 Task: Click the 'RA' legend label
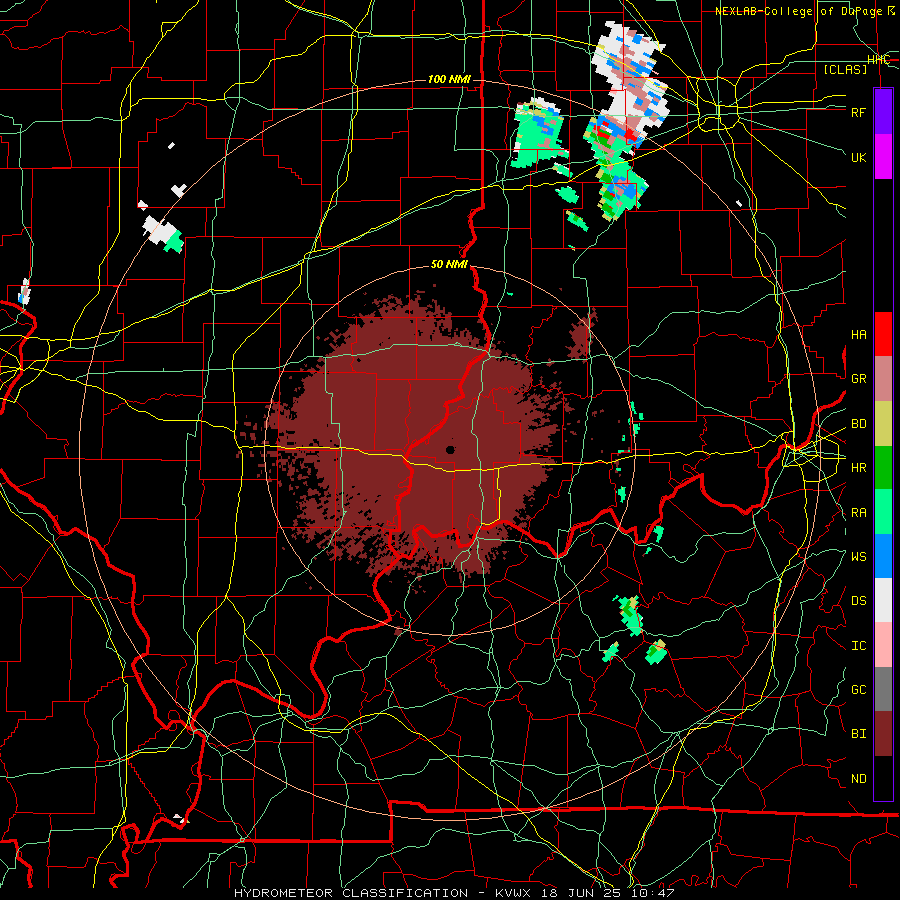pos(858,513)
